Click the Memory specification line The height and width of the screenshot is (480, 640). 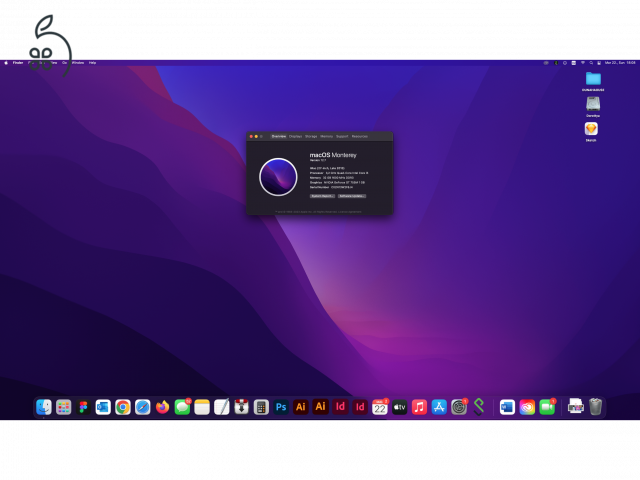click(x=332, y=178)
